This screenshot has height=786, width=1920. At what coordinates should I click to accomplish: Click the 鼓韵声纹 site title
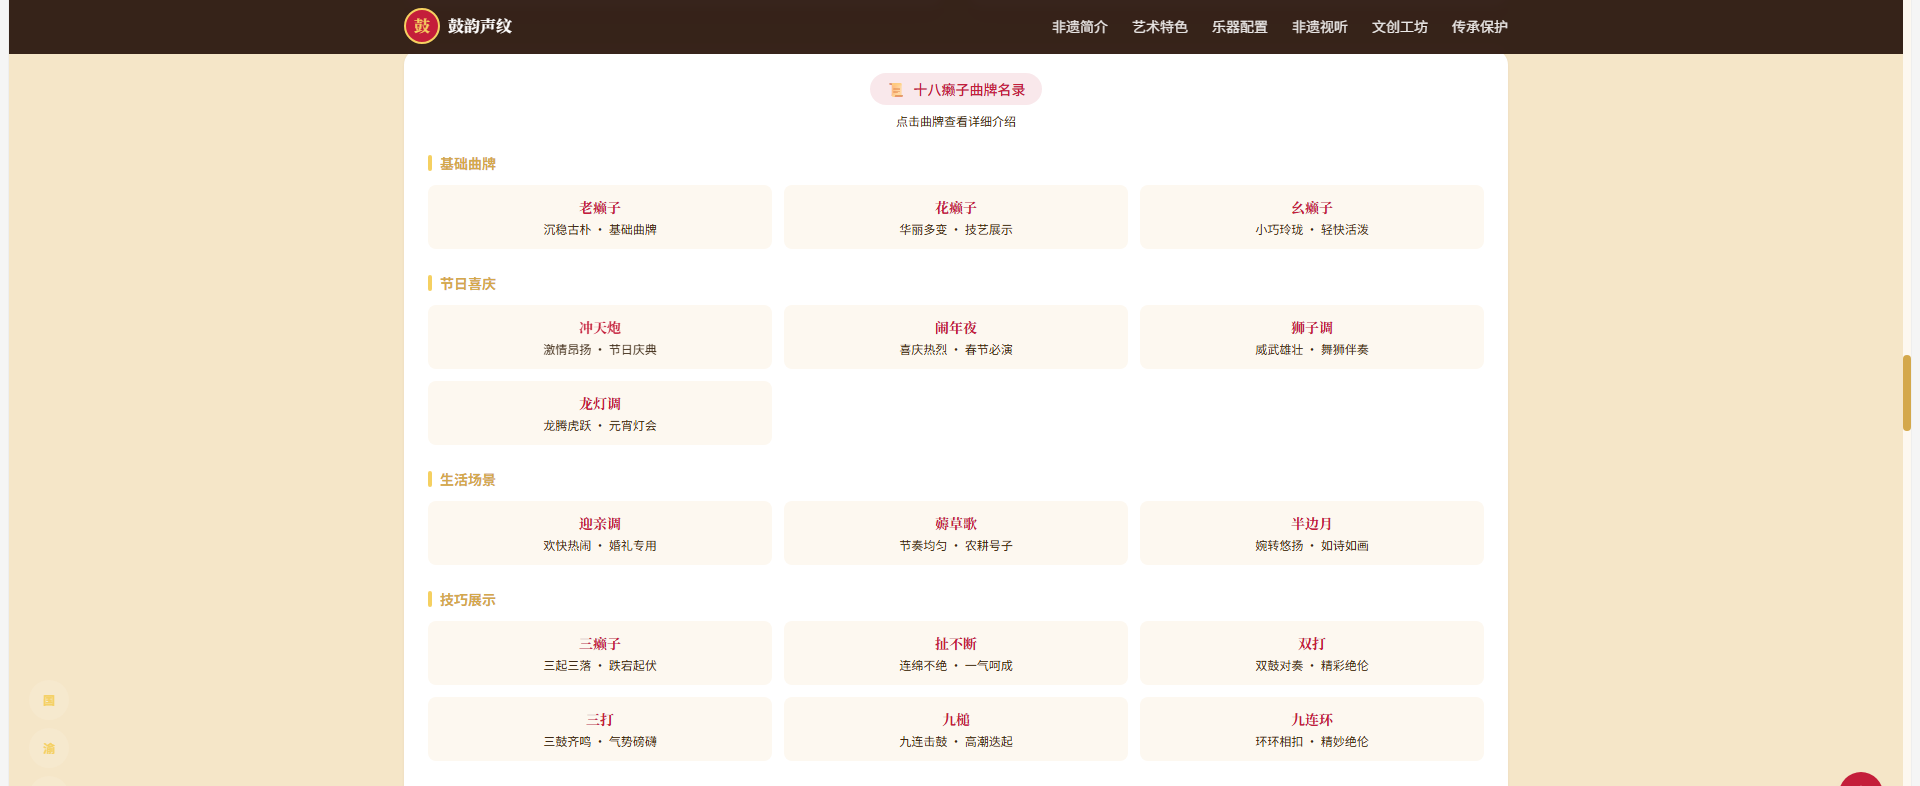tap(480, 26)
